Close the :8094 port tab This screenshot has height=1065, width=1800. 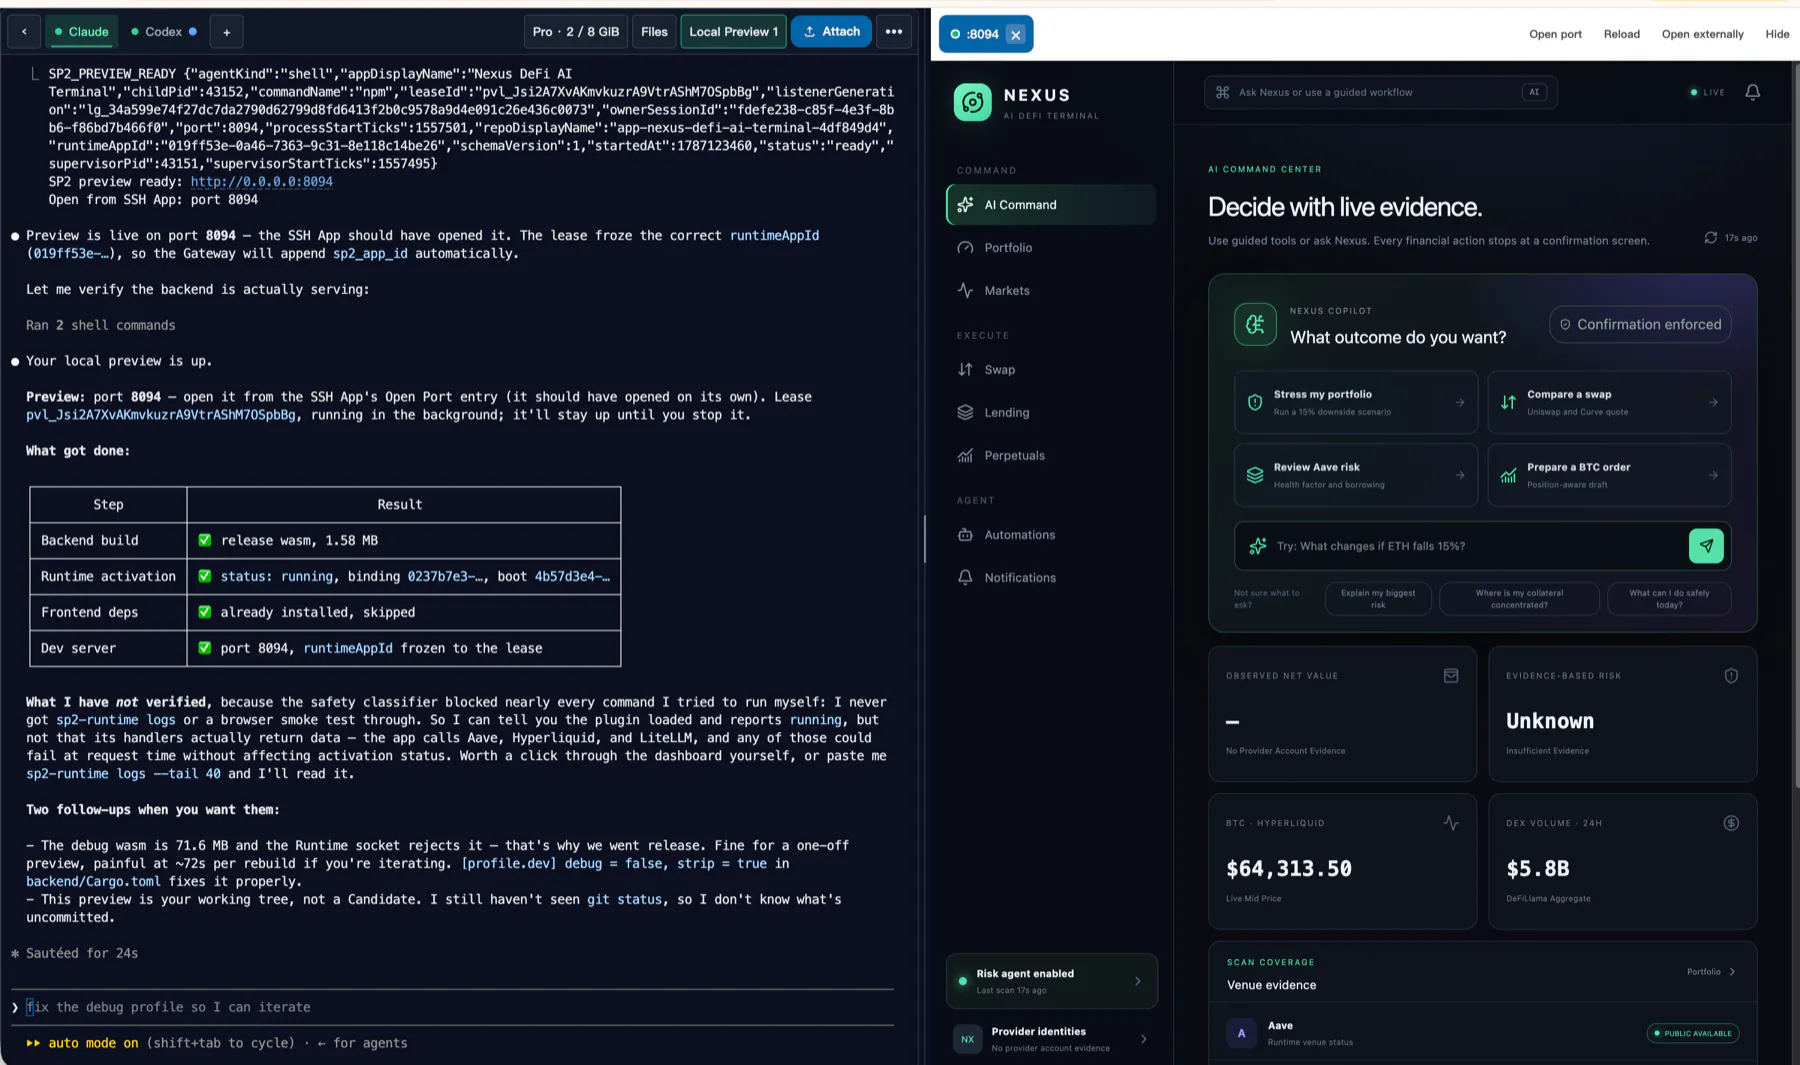click(1016, 35)
